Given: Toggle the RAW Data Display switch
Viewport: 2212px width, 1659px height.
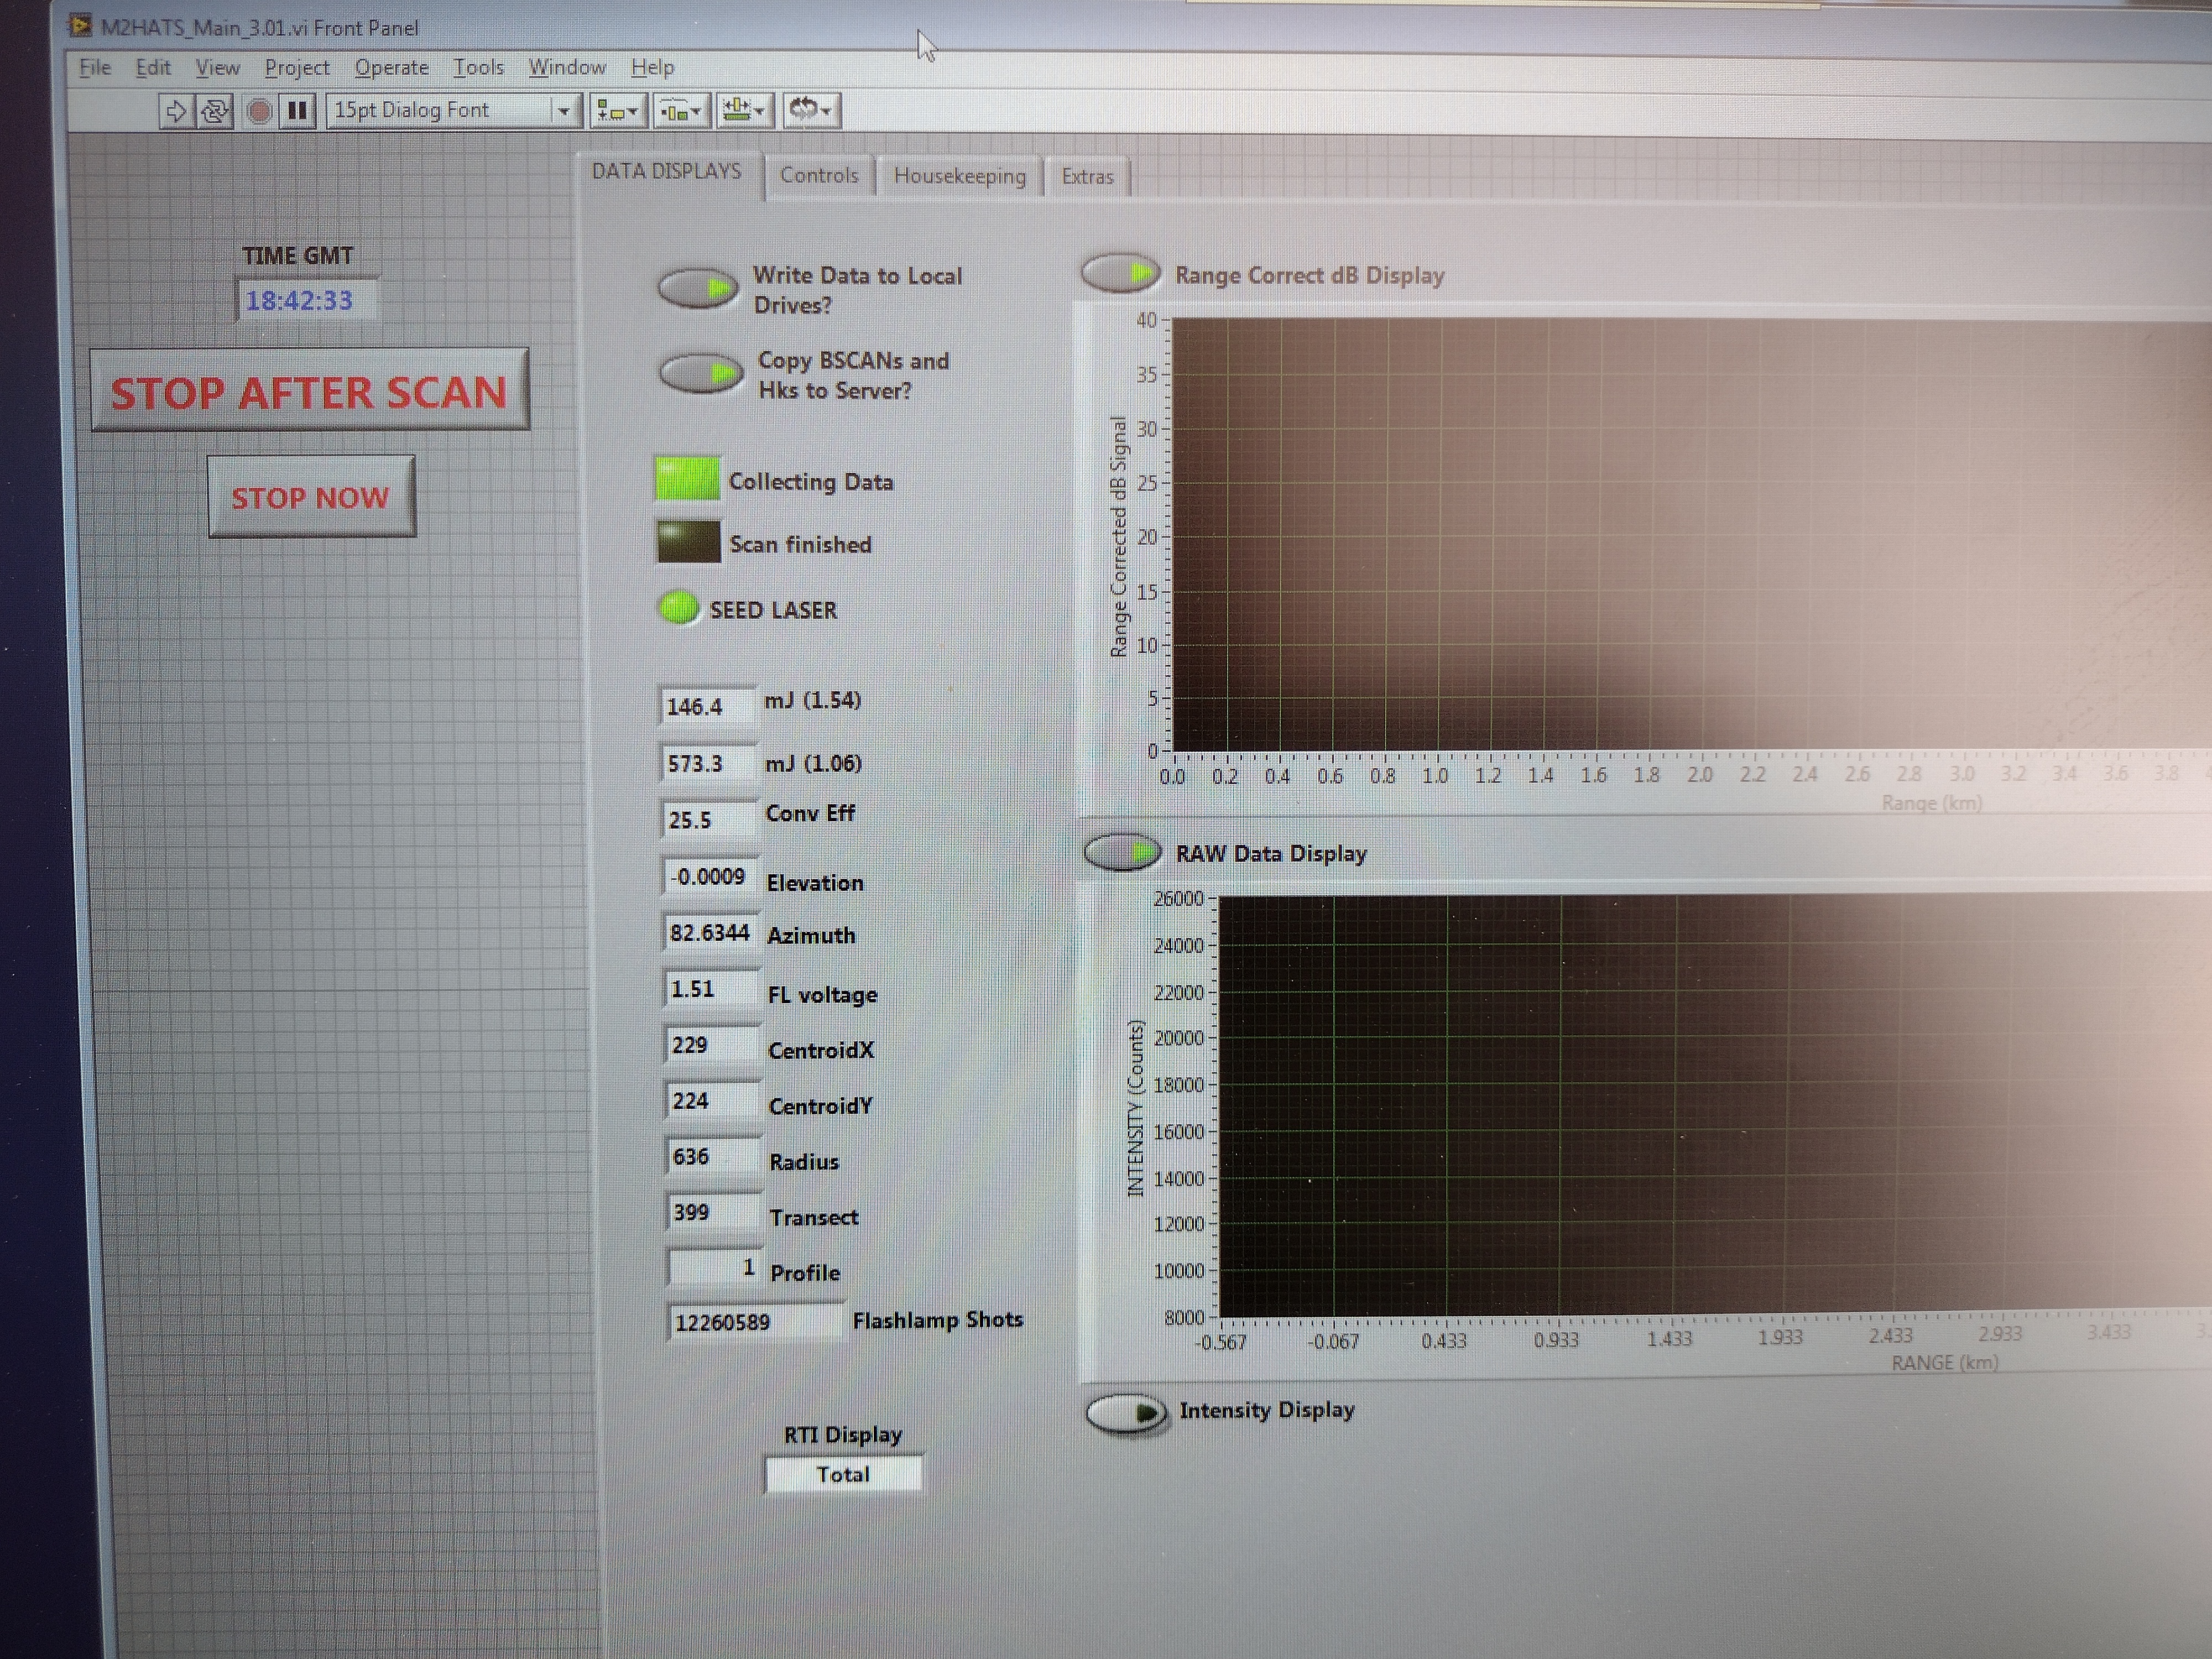Looking at the screenshot, I should click(x=1122, y=853).
